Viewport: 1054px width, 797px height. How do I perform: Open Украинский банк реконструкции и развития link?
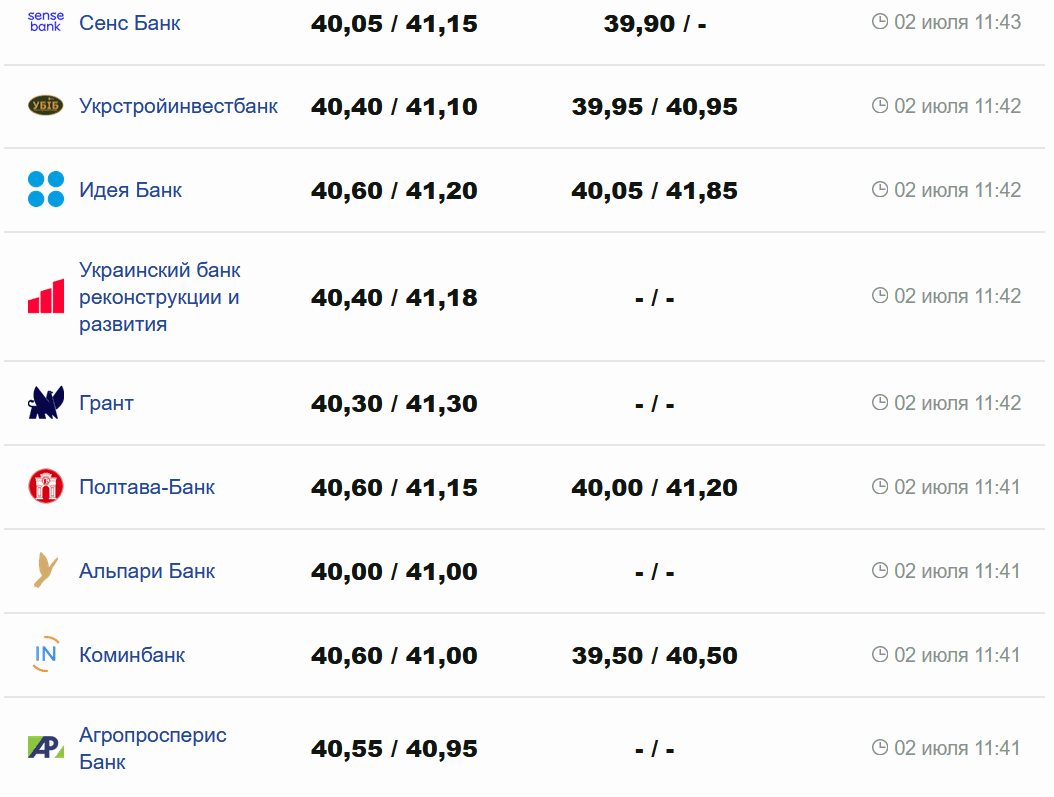159,297
